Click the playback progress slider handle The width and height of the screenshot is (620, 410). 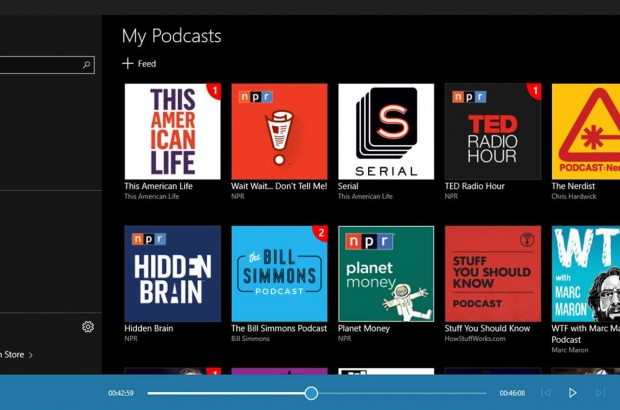311,393
